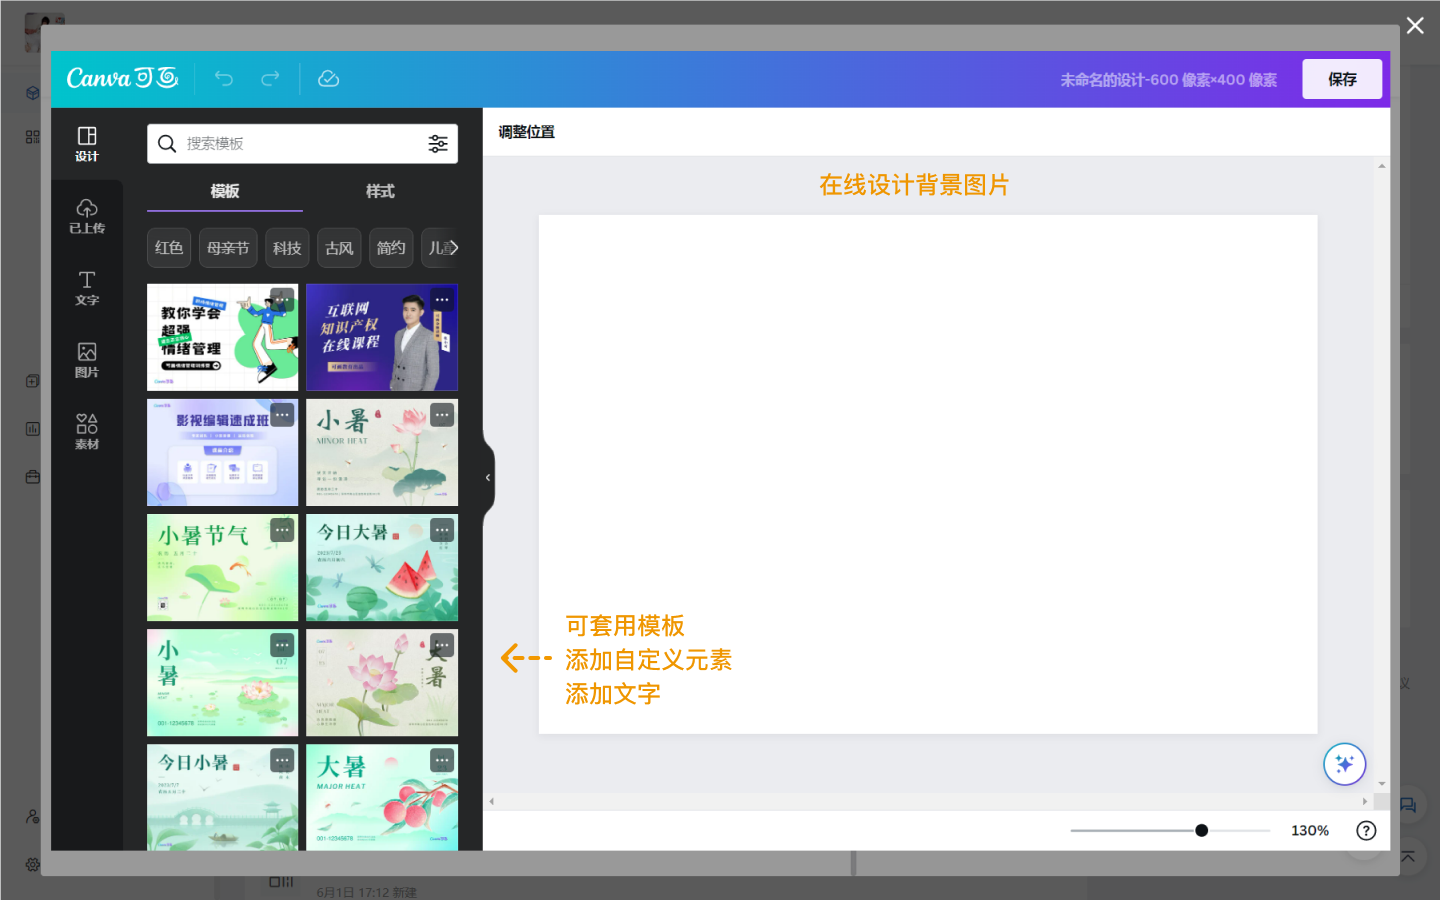Select the 教你学会超强情绪管理 template
1440x900 pixels.
(x=222, y=337)
